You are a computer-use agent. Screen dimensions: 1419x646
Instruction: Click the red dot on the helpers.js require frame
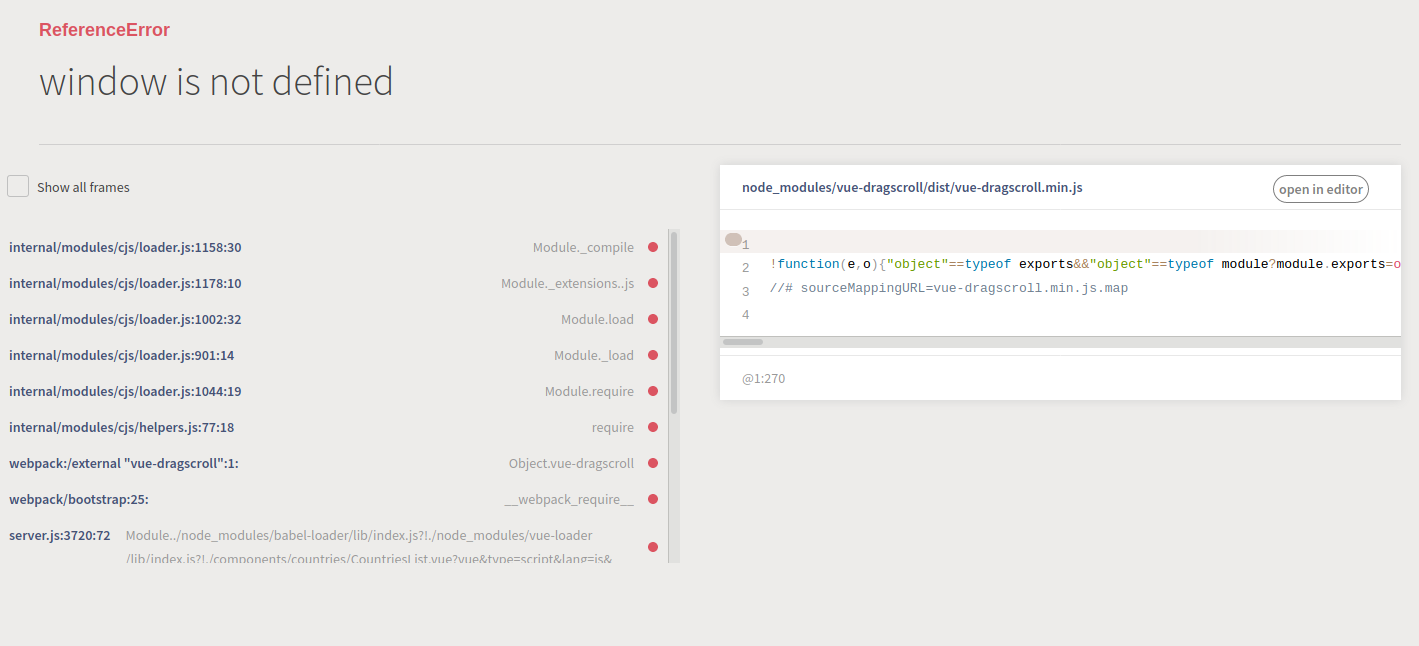(x=653, y=427)
